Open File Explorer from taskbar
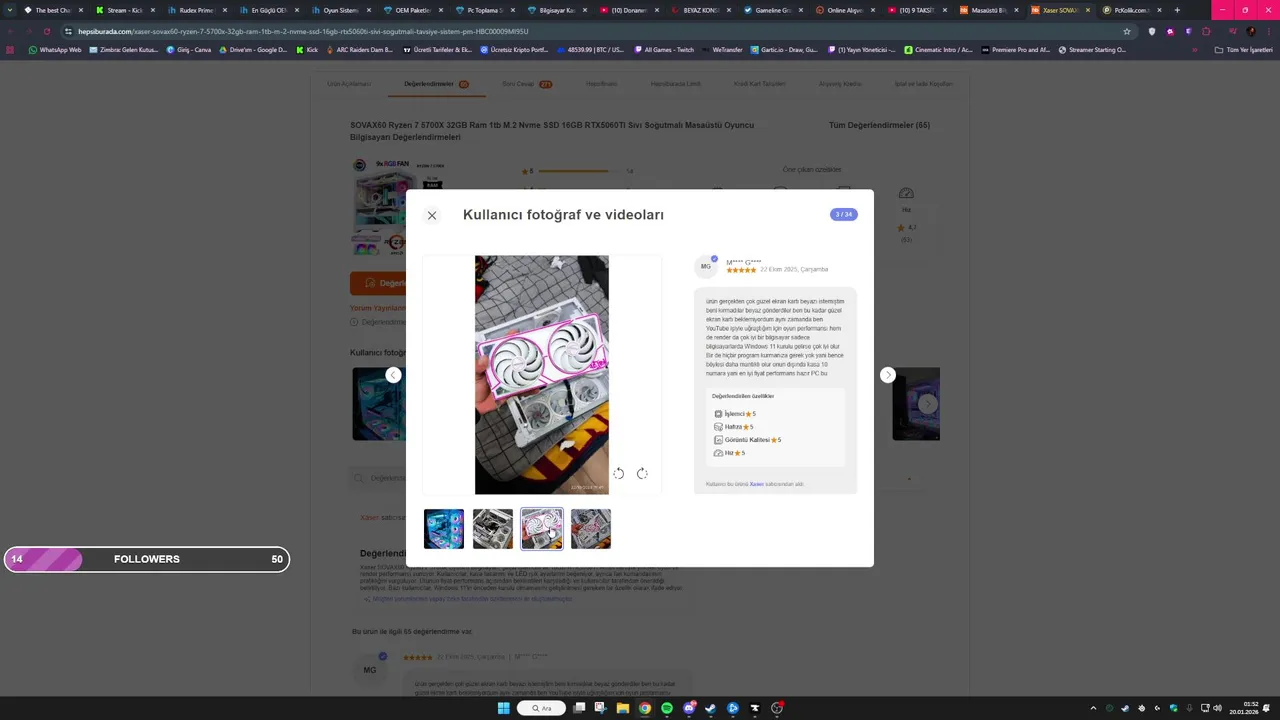Image resolution: width=1280 pixels, height=720 pixels. tap(622, 708)
